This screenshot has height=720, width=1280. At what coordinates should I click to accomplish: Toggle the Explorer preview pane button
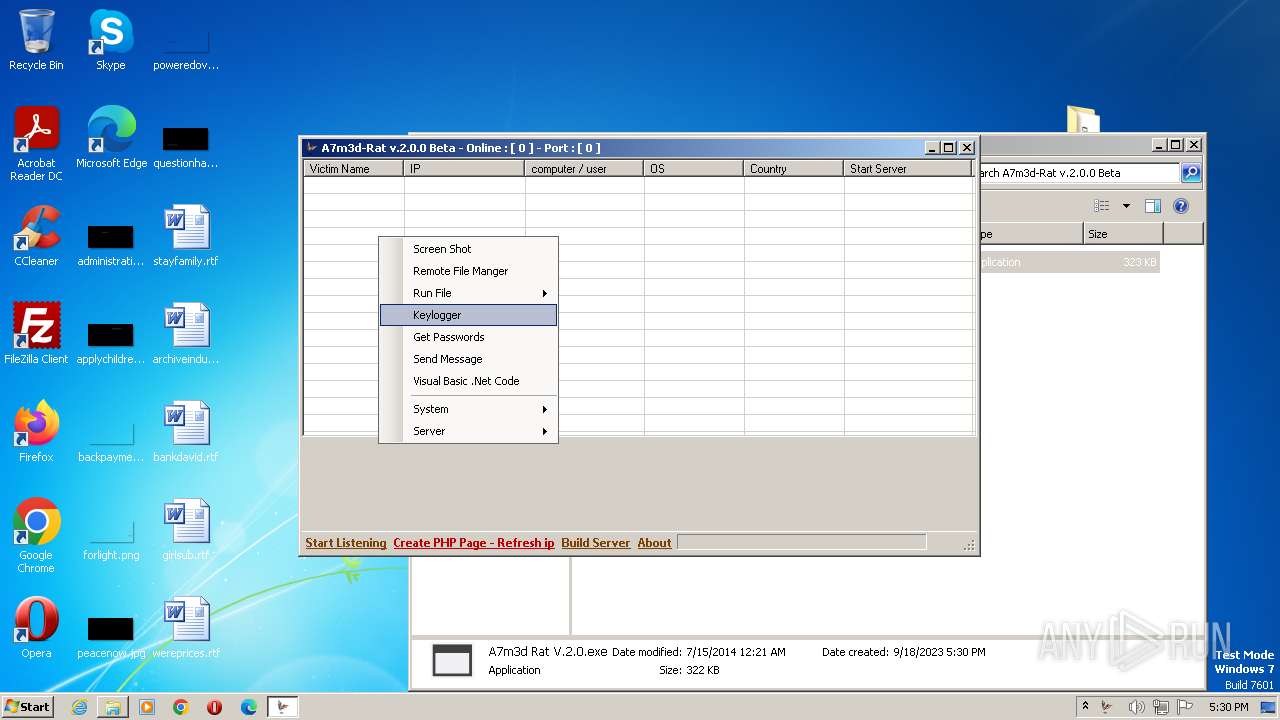pos(1153,206)
